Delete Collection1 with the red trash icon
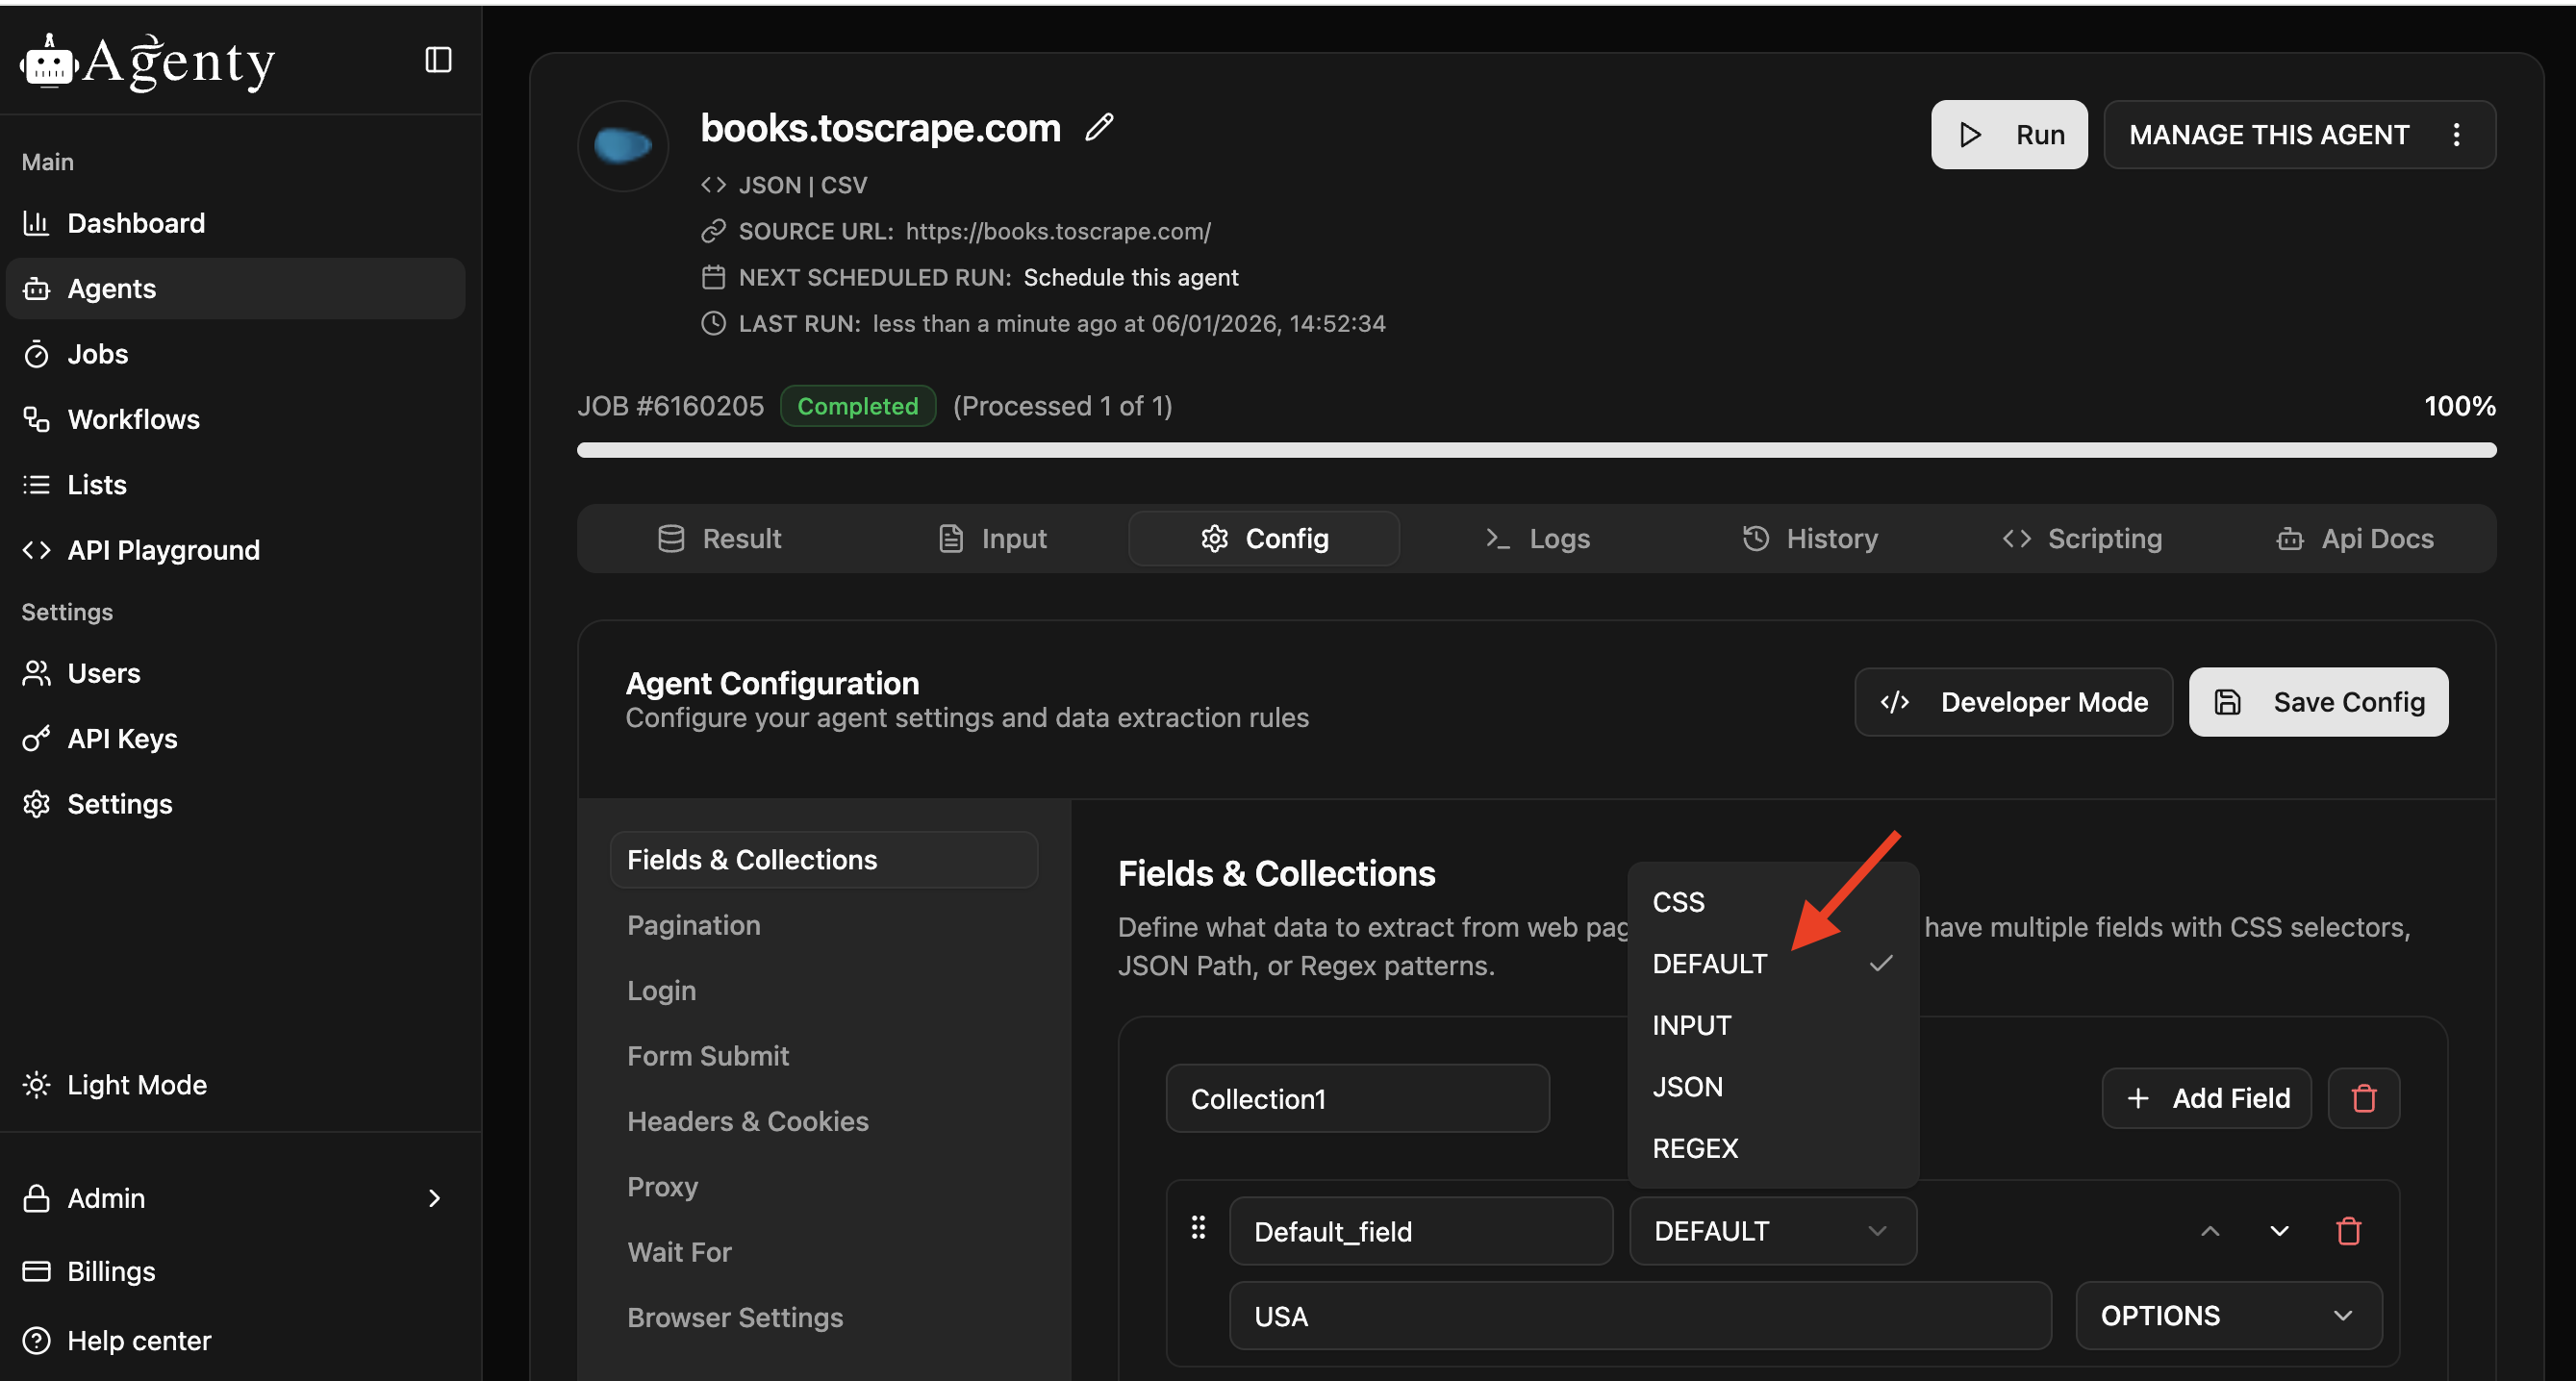Viewport: 2576px width, 1381px height. tap(2363, 1098)
